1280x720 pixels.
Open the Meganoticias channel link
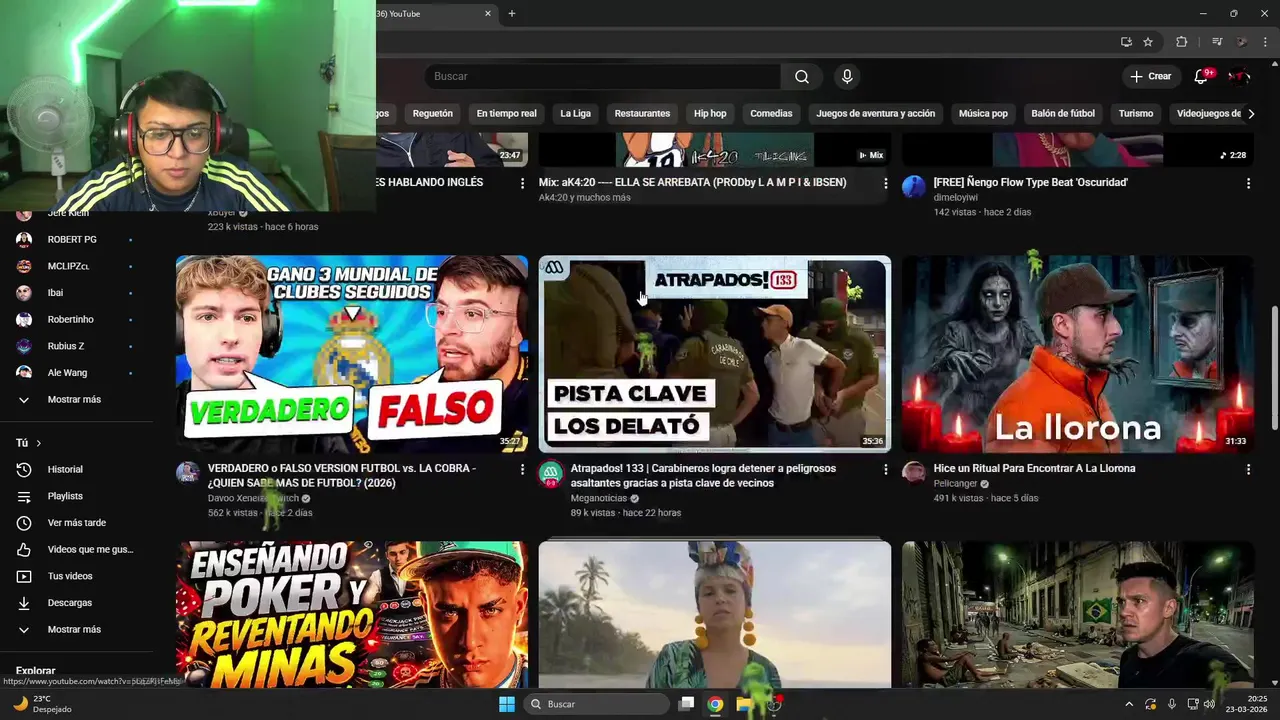pyautogui.click(x=598, y=498)
